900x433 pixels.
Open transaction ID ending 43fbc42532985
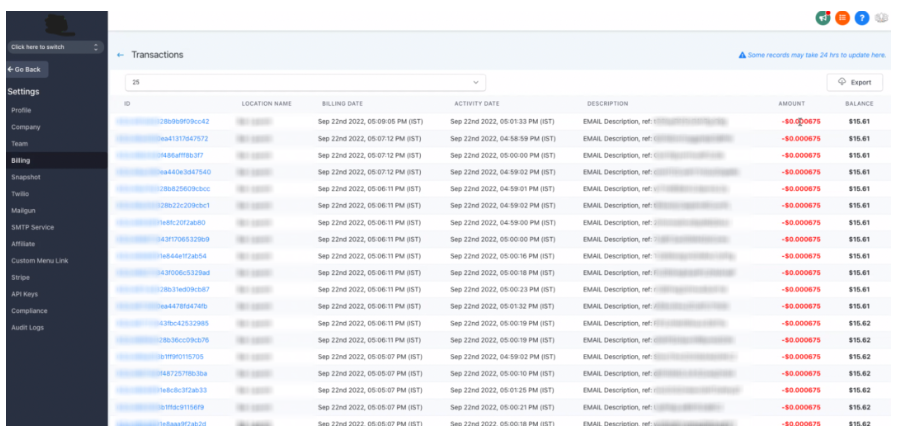pyautogui.click(x=163, y=323)
